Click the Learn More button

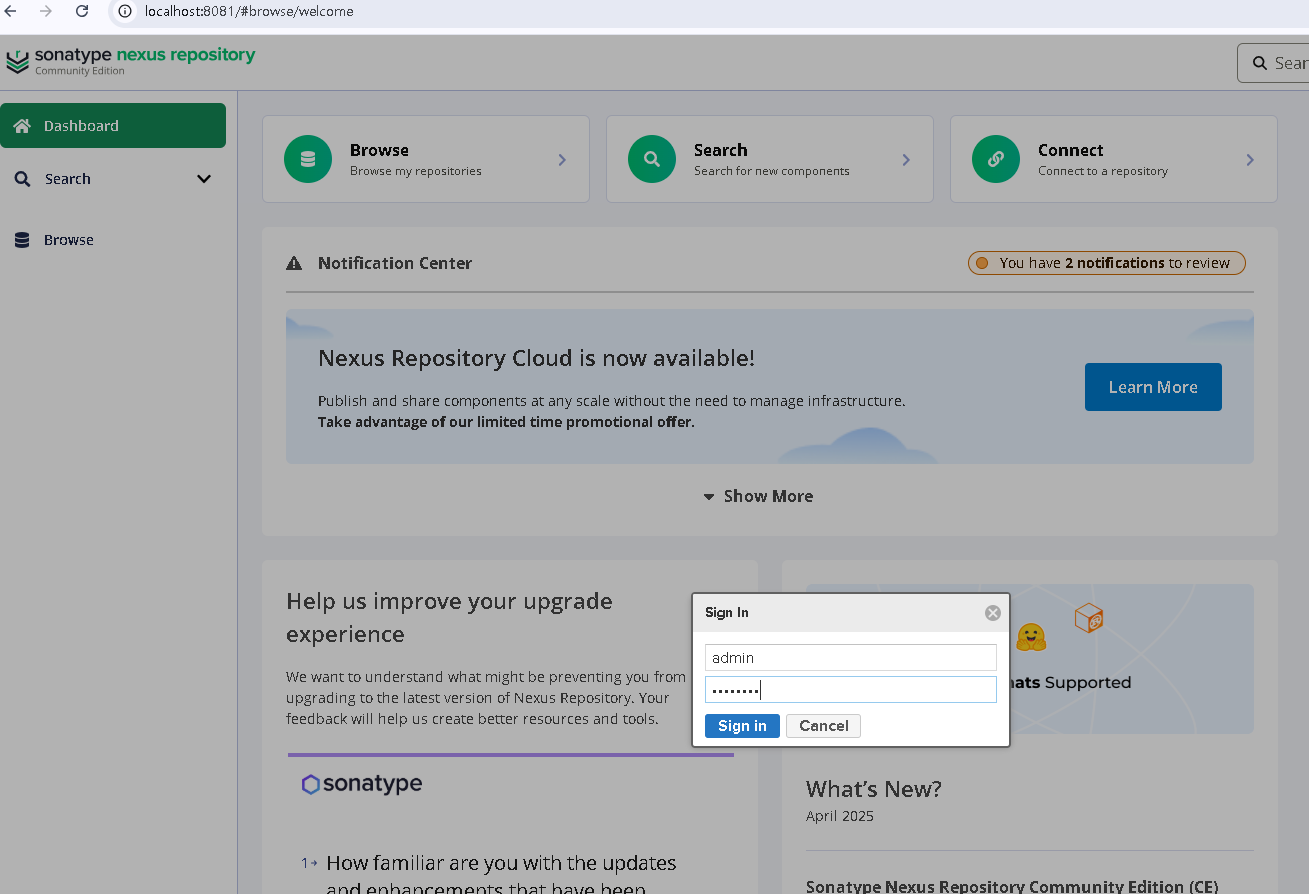click(1153, 387)
